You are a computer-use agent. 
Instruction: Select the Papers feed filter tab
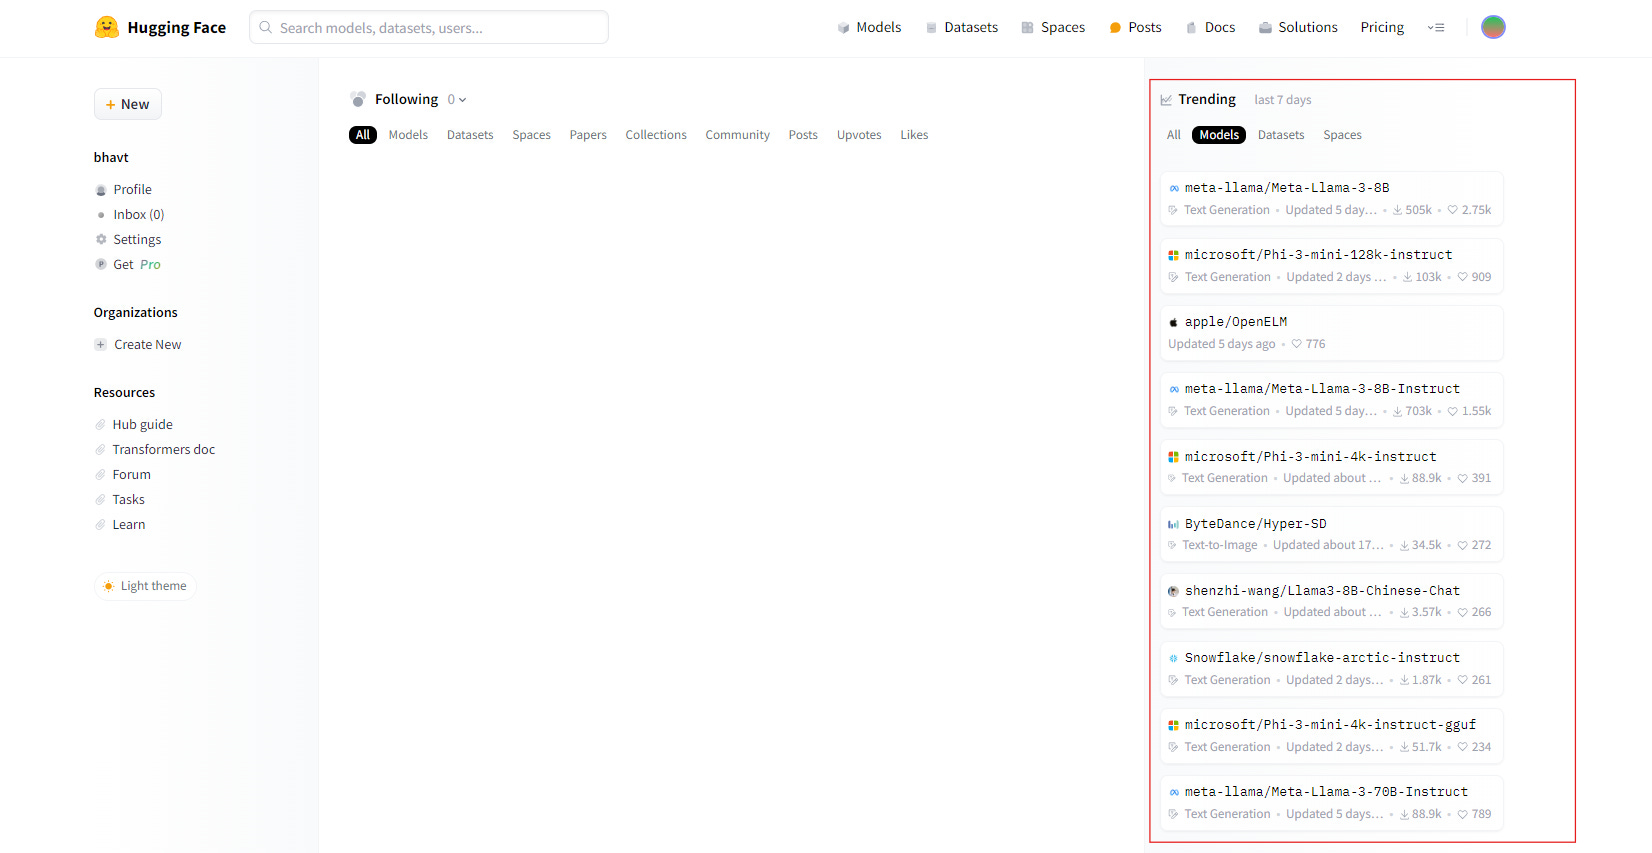click(x=588, y=135)
